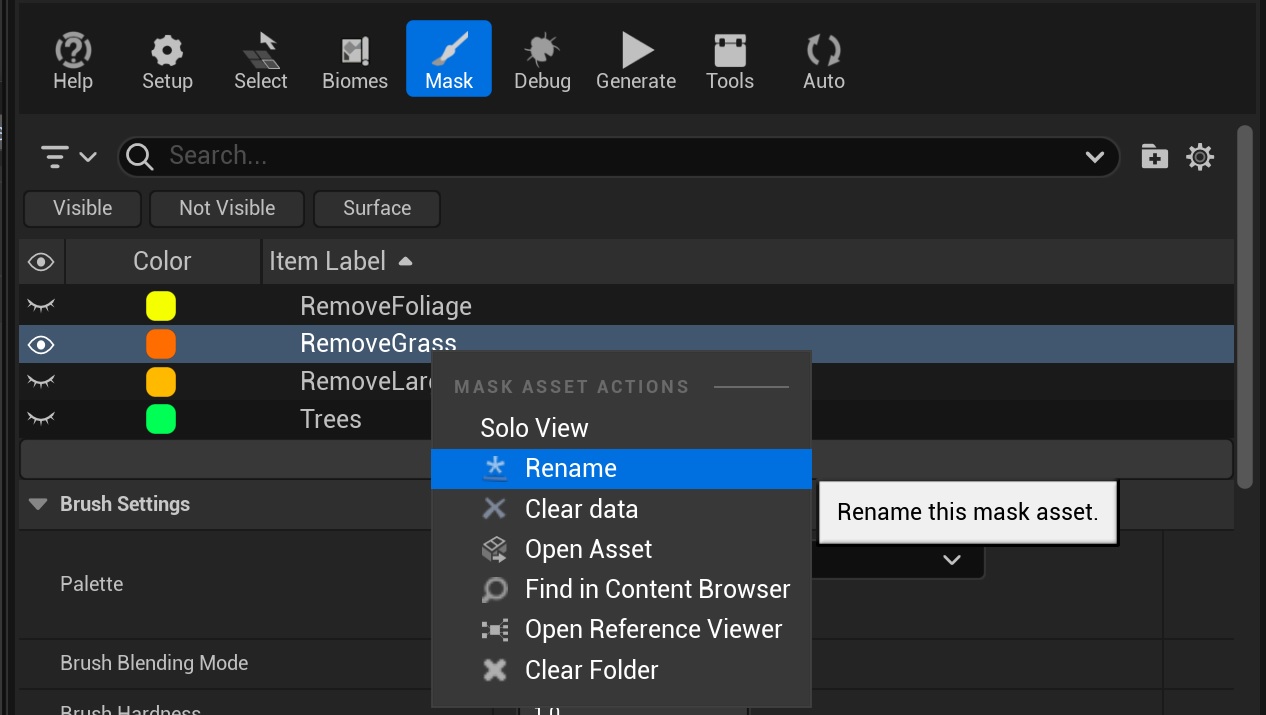The height and width of the screenshot is (715, 1266).
Task: Click the Generate play tool
Action: (x=636, y=60)
